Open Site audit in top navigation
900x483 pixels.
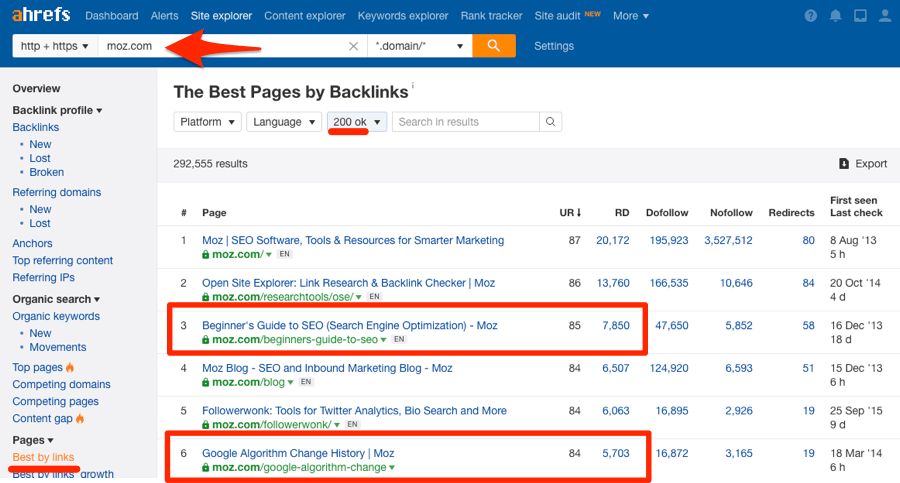[x=557, y=16]
